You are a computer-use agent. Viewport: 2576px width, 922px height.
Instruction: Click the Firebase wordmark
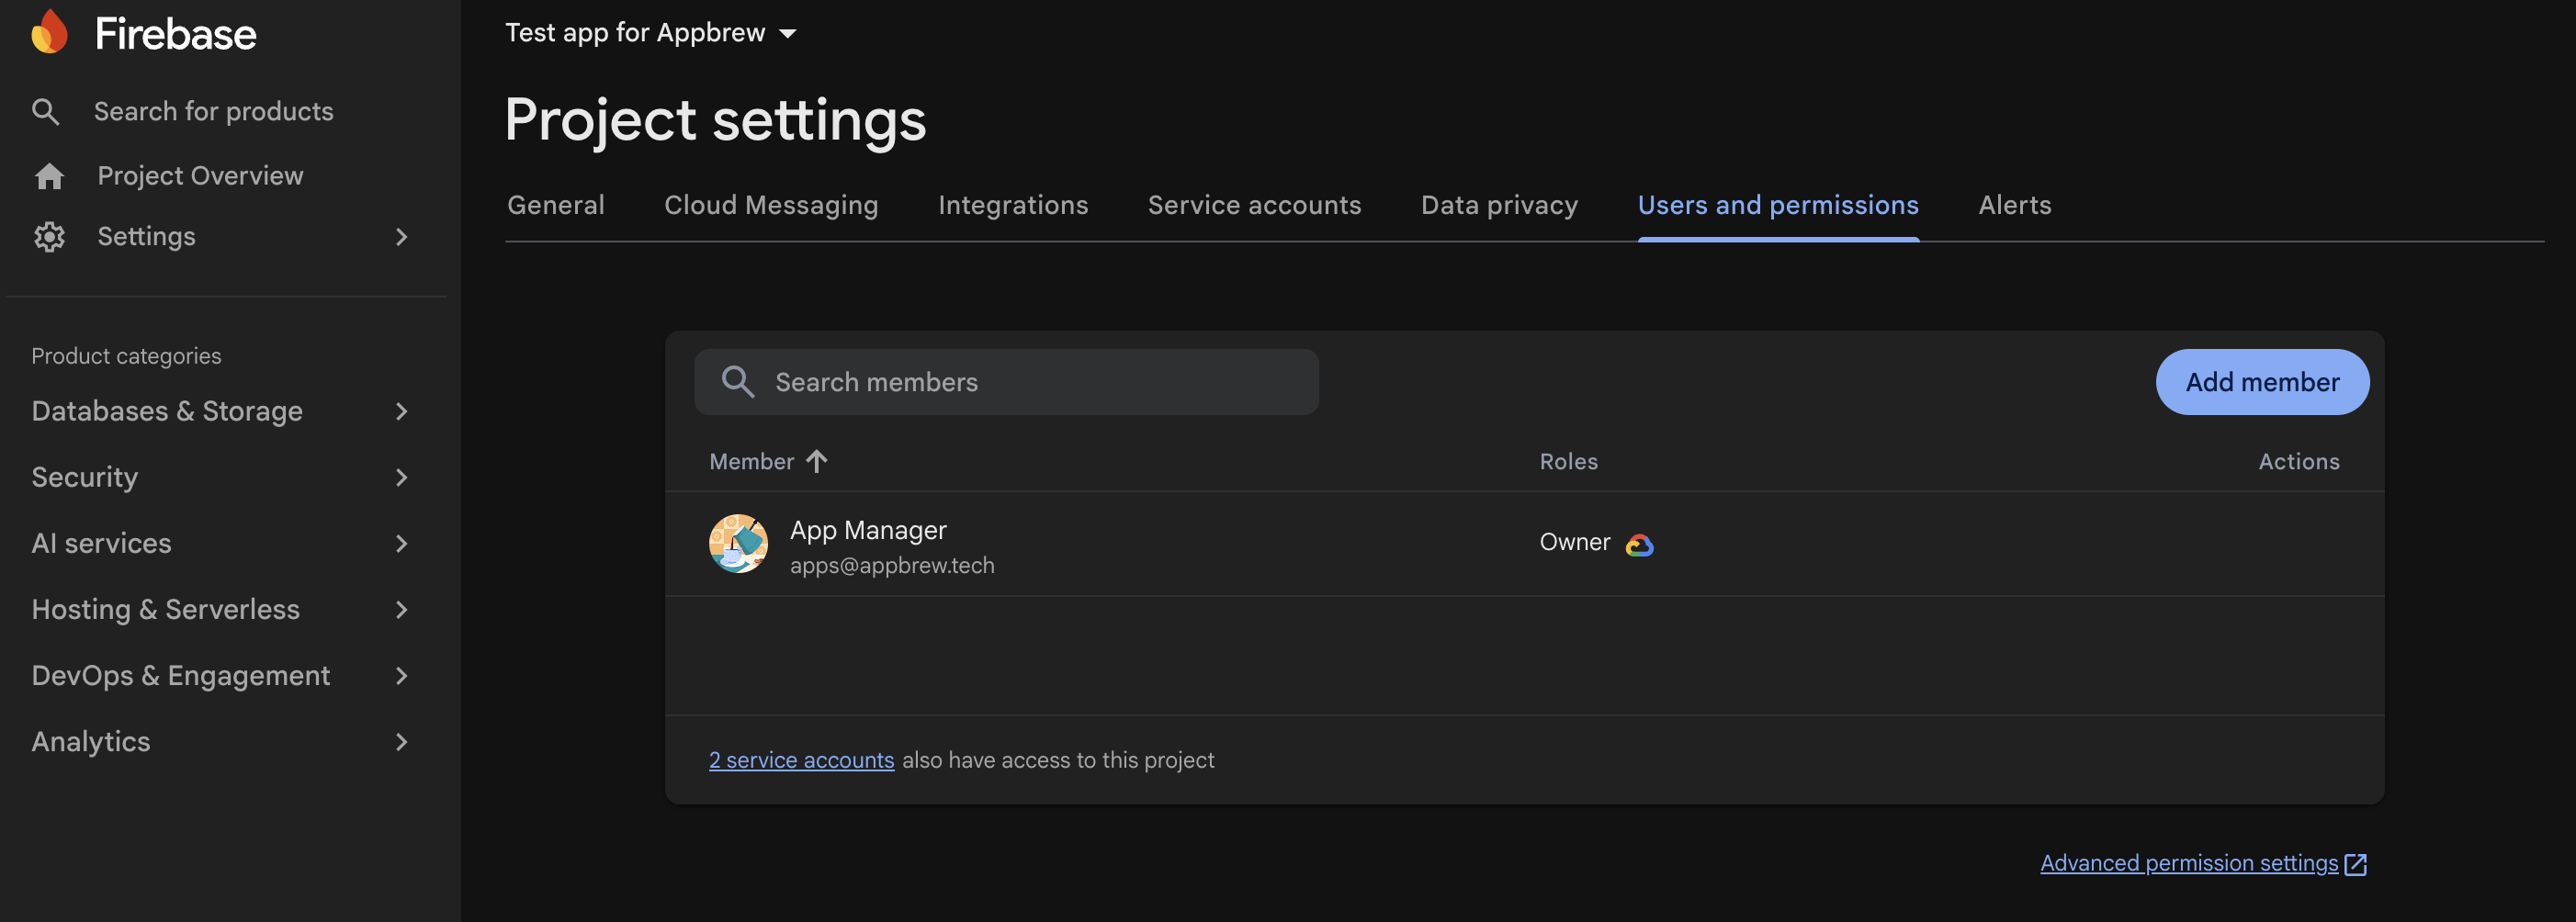[x=176, y=34]
